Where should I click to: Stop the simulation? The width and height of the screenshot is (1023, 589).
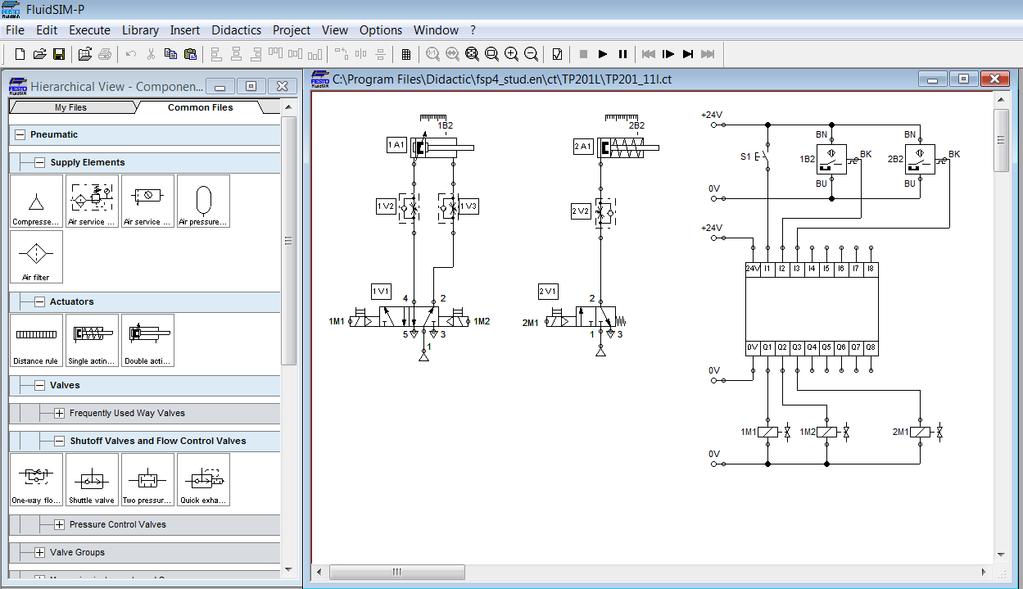(x=583, y=54)
